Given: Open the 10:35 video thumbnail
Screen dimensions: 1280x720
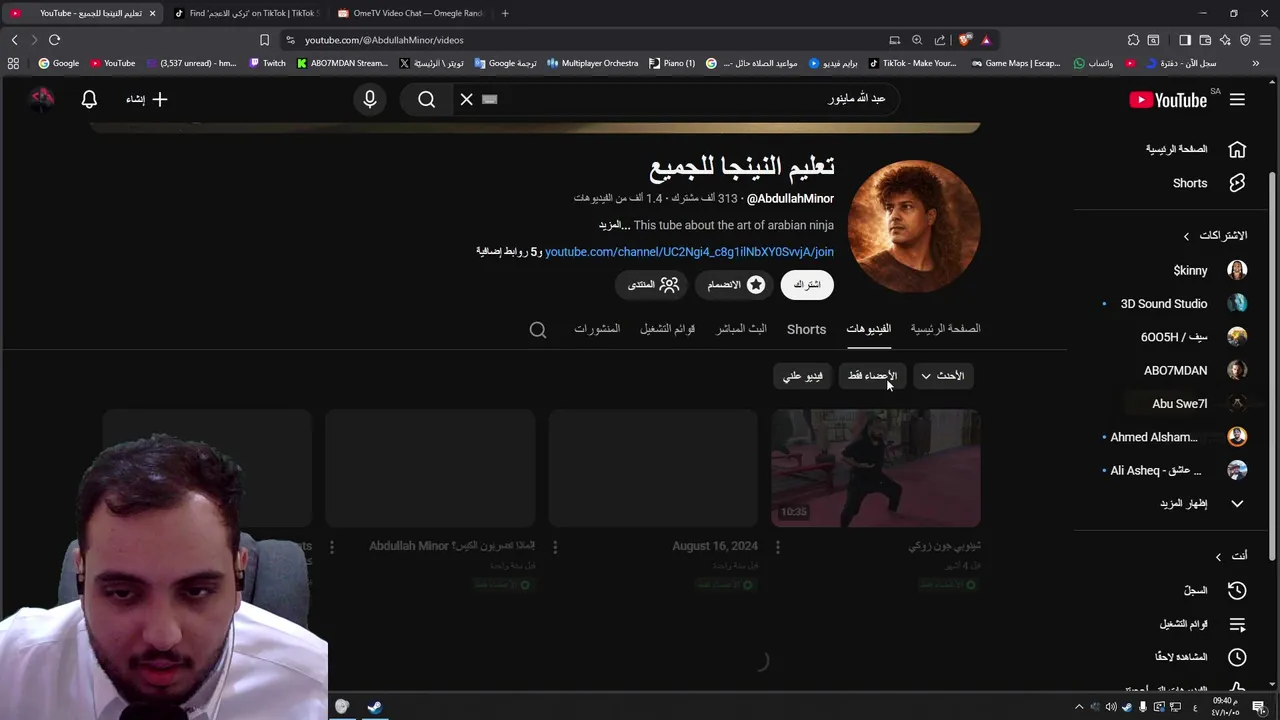Looking at the screenshot, I should pyautogui.click(x=875, y=468).
